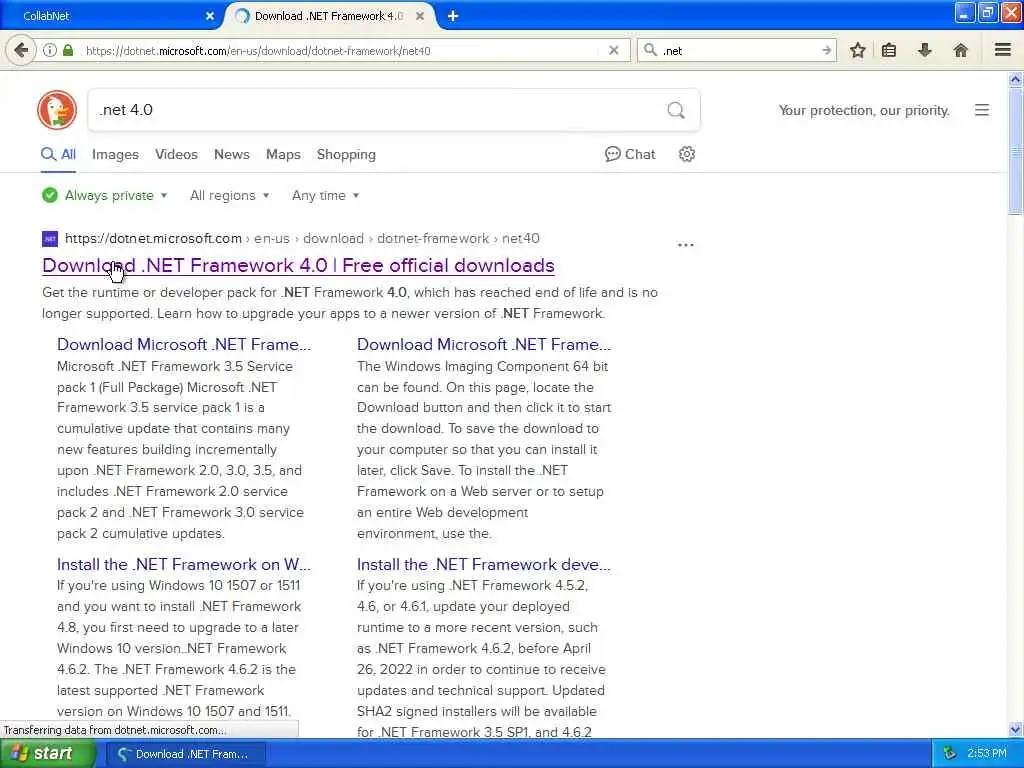Click the page vertical scrollbar thumb
1024x768 pixels.
[1016, 152]
